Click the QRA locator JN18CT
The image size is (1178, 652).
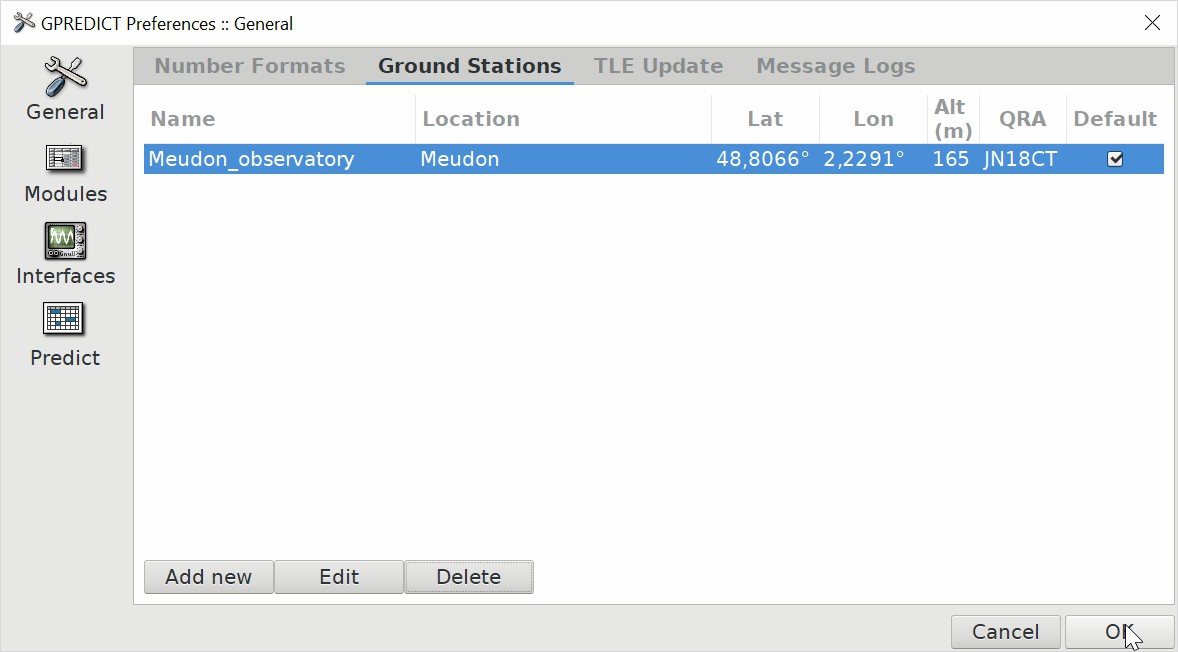(x=1020, y=159)
